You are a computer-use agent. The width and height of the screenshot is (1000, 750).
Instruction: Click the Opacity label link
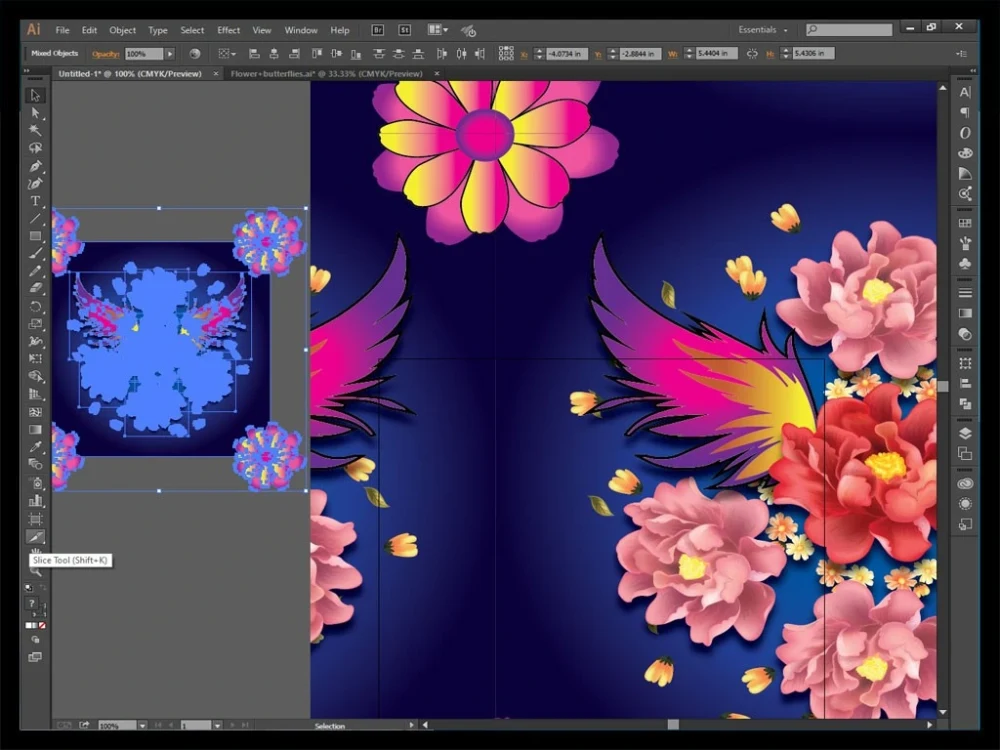click(105, 54)
